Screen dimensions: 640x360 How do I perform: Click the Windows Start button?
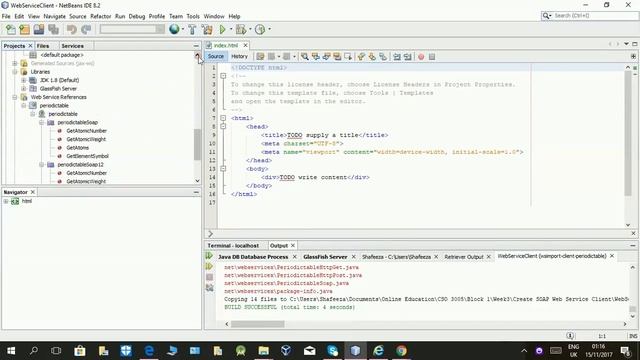(11, 351)
